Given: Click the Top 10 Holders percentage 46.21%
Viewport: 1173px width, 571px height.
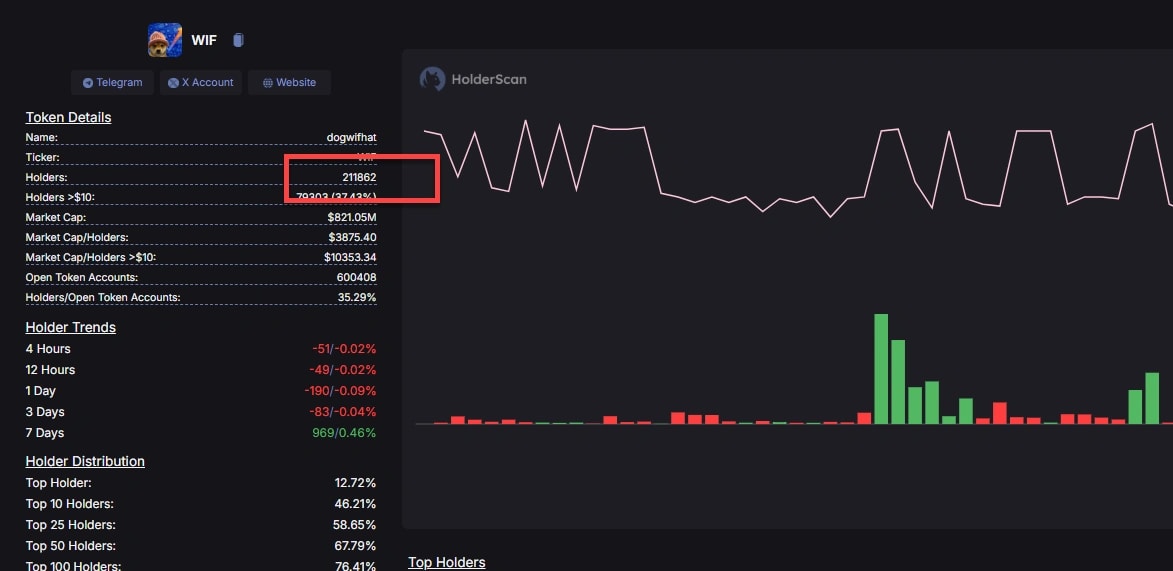Looking at the screenshot, I should [x=355, y=504].
